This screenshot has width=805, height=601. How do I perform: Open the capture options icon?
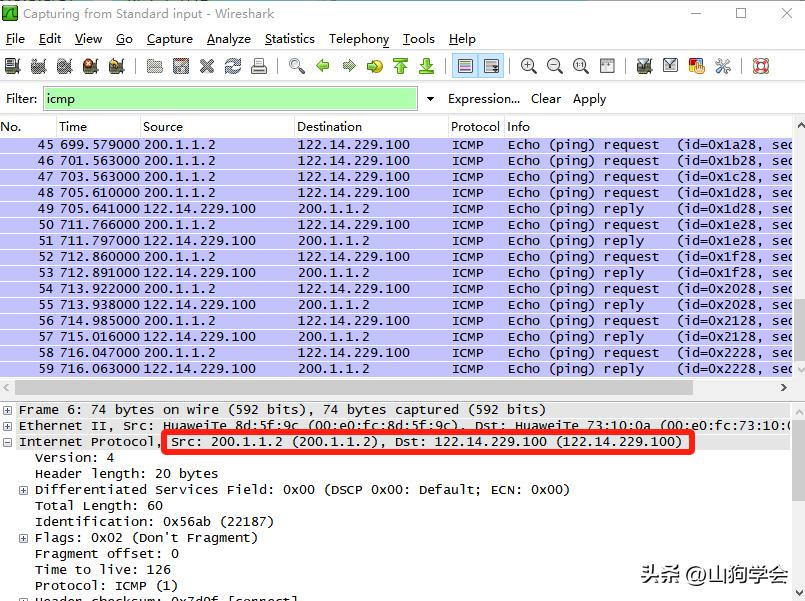click(x=38, y=66)
